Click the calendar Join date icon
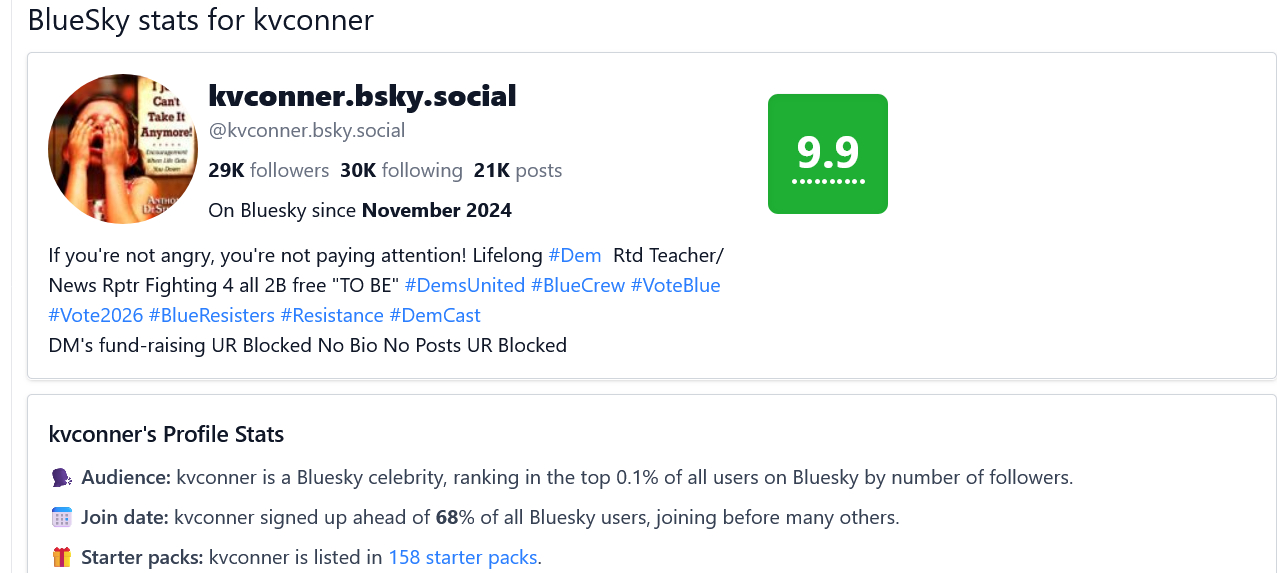Image resolution: width=1277 pixels, height=573 pixels. pos(61,518)
